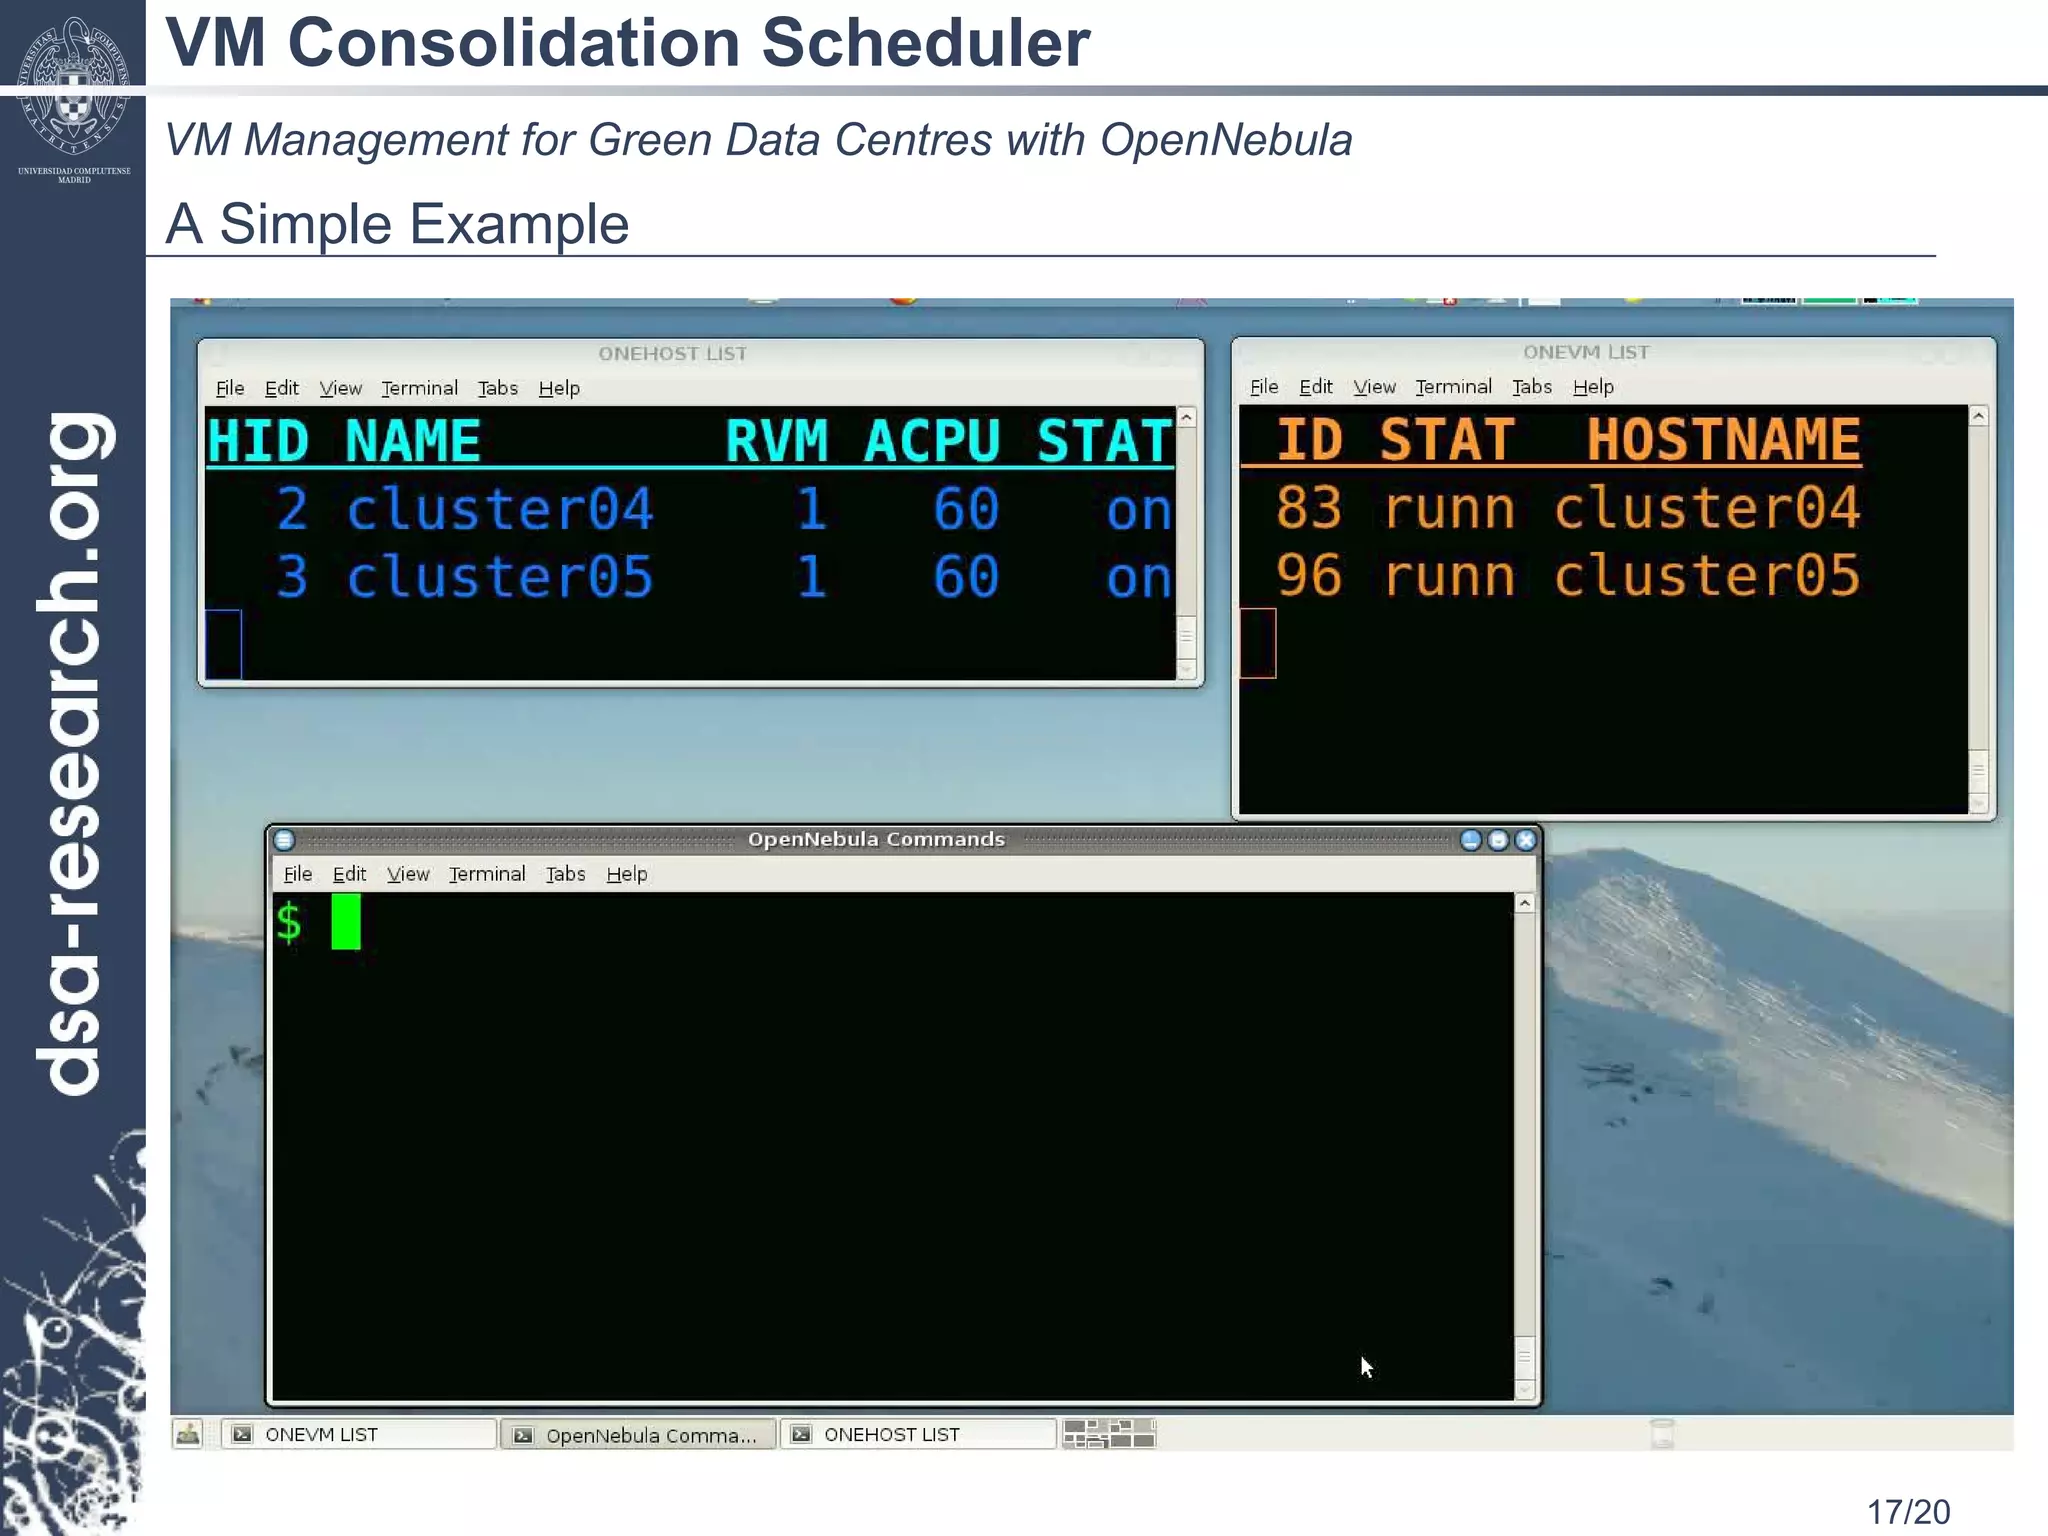Open Help menu in ONEVM LIST window
Viewport: 2048px width, 1536px height.
pyautogui.click(x=1593, y=387)
